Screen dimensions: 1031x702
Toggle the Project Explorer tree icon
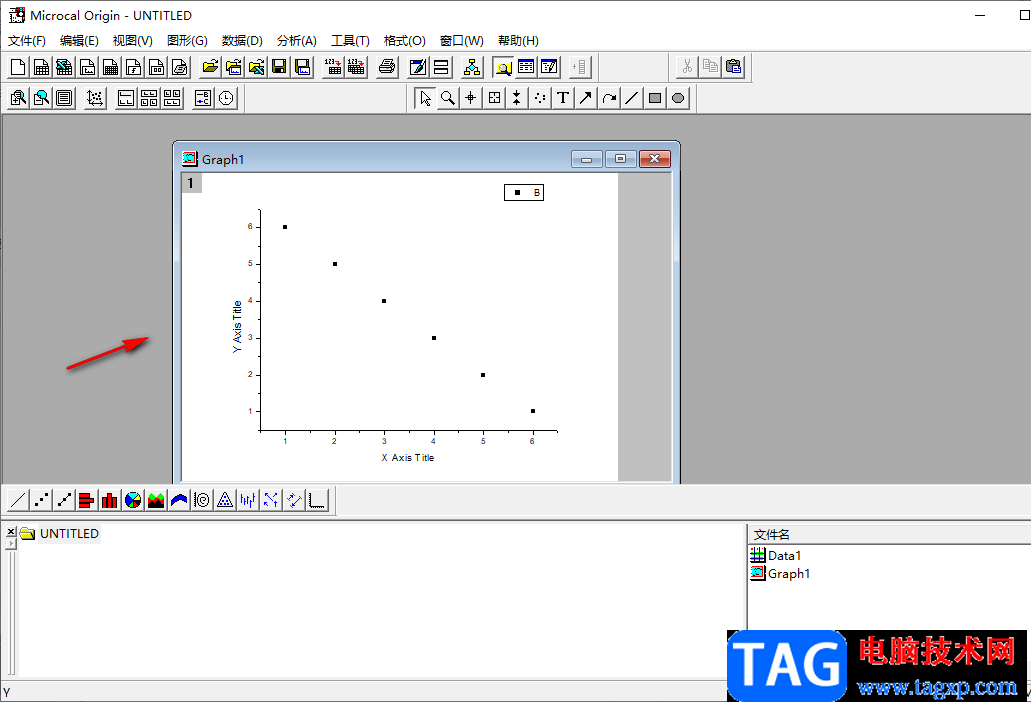point(472,67)
